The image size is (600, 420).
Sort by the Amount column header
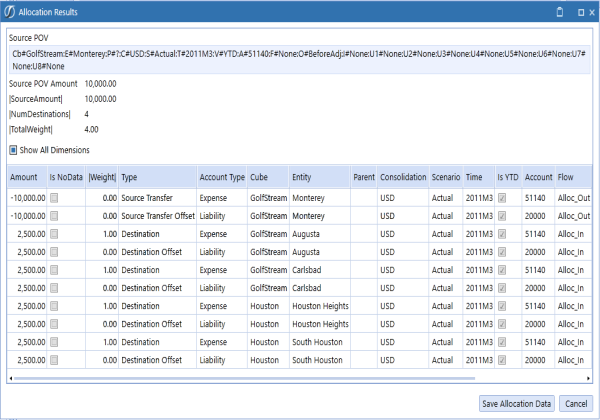[x=24, y=176]
